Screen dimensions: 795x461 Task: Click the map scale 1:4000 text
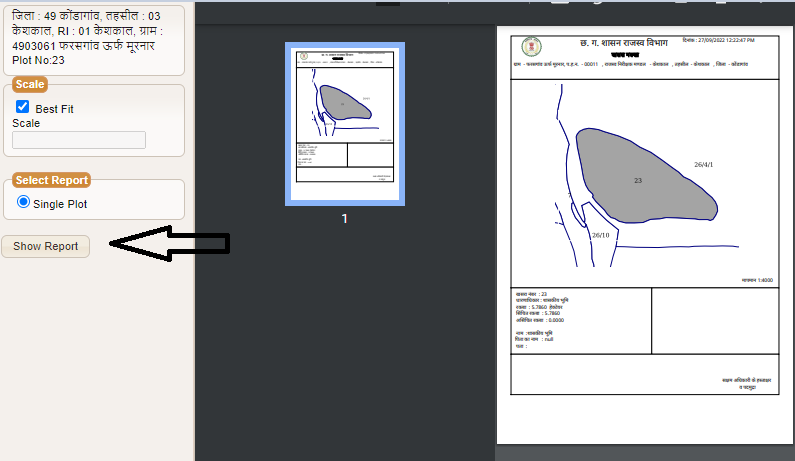click(759, 280)
